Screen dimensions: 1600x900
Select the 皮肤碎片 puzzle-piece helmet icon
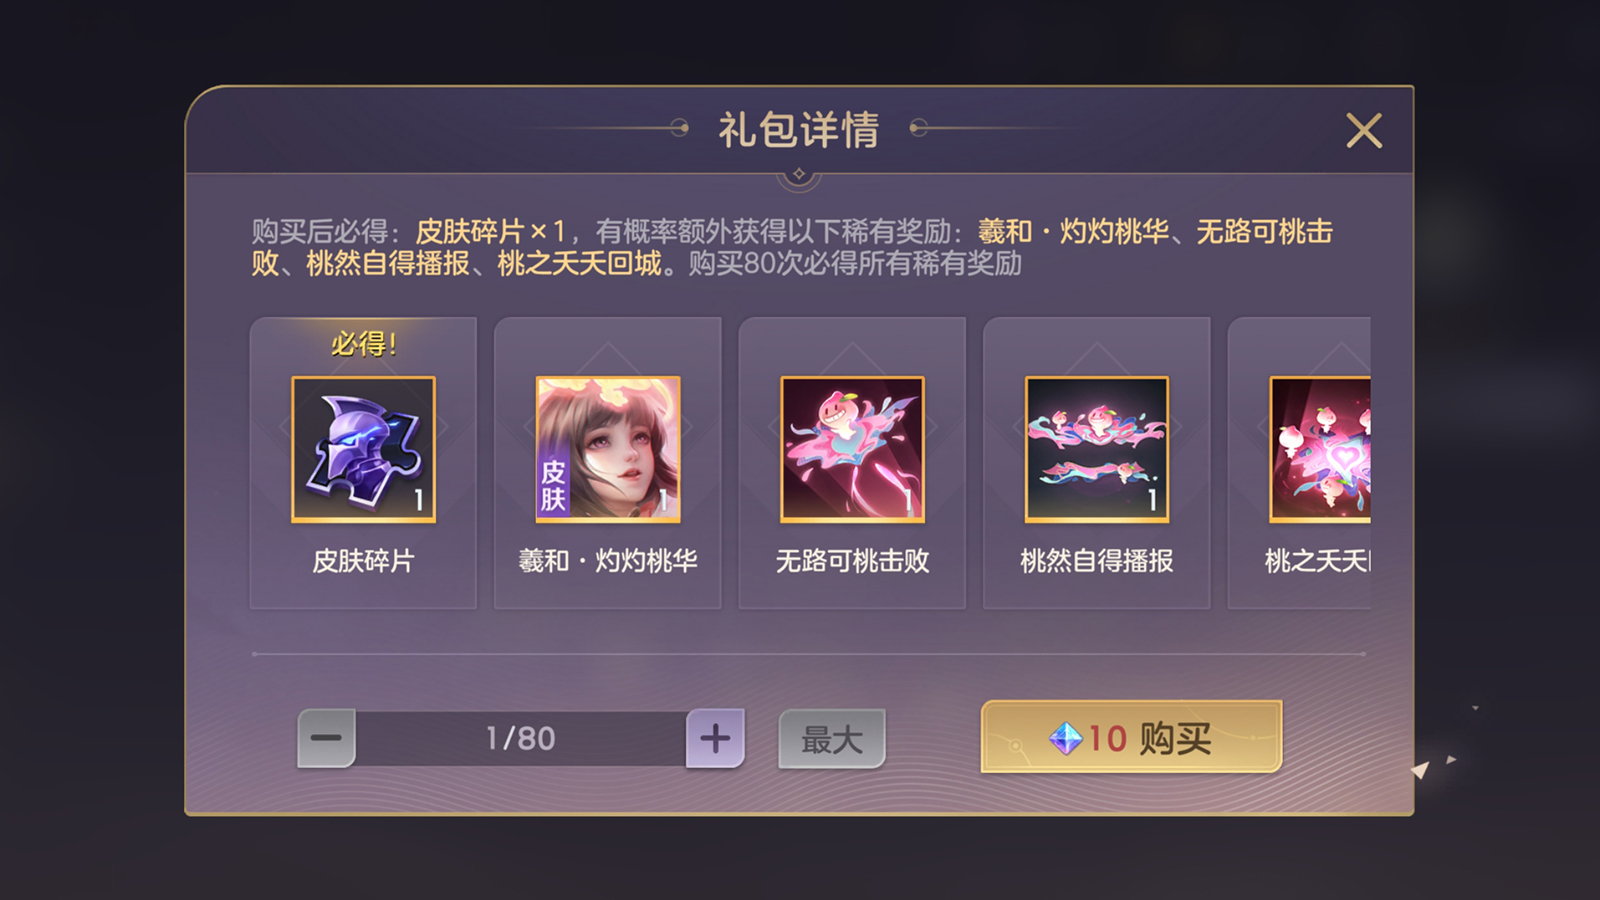click(363, 449)
